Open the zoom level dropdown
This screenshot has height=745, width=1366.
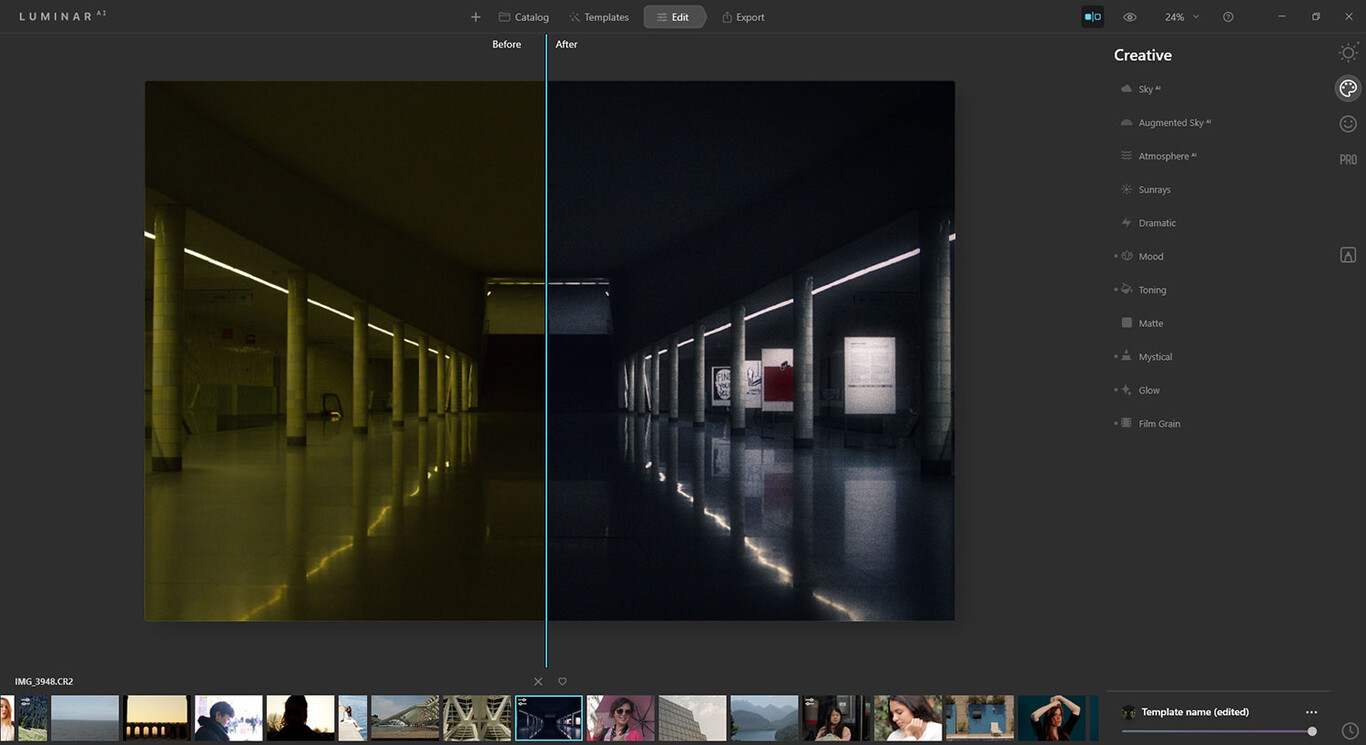pyautogui.click(x=1181, y=16)
